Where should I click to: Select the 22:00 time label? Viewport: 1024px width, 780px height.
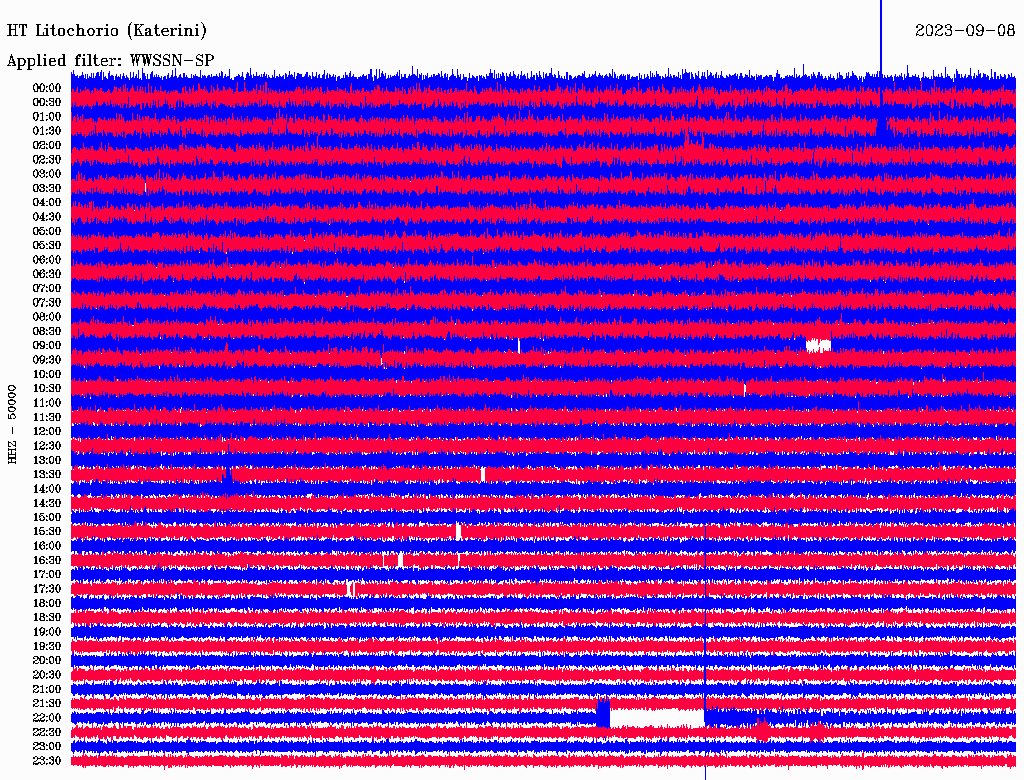tap(47, 719)
